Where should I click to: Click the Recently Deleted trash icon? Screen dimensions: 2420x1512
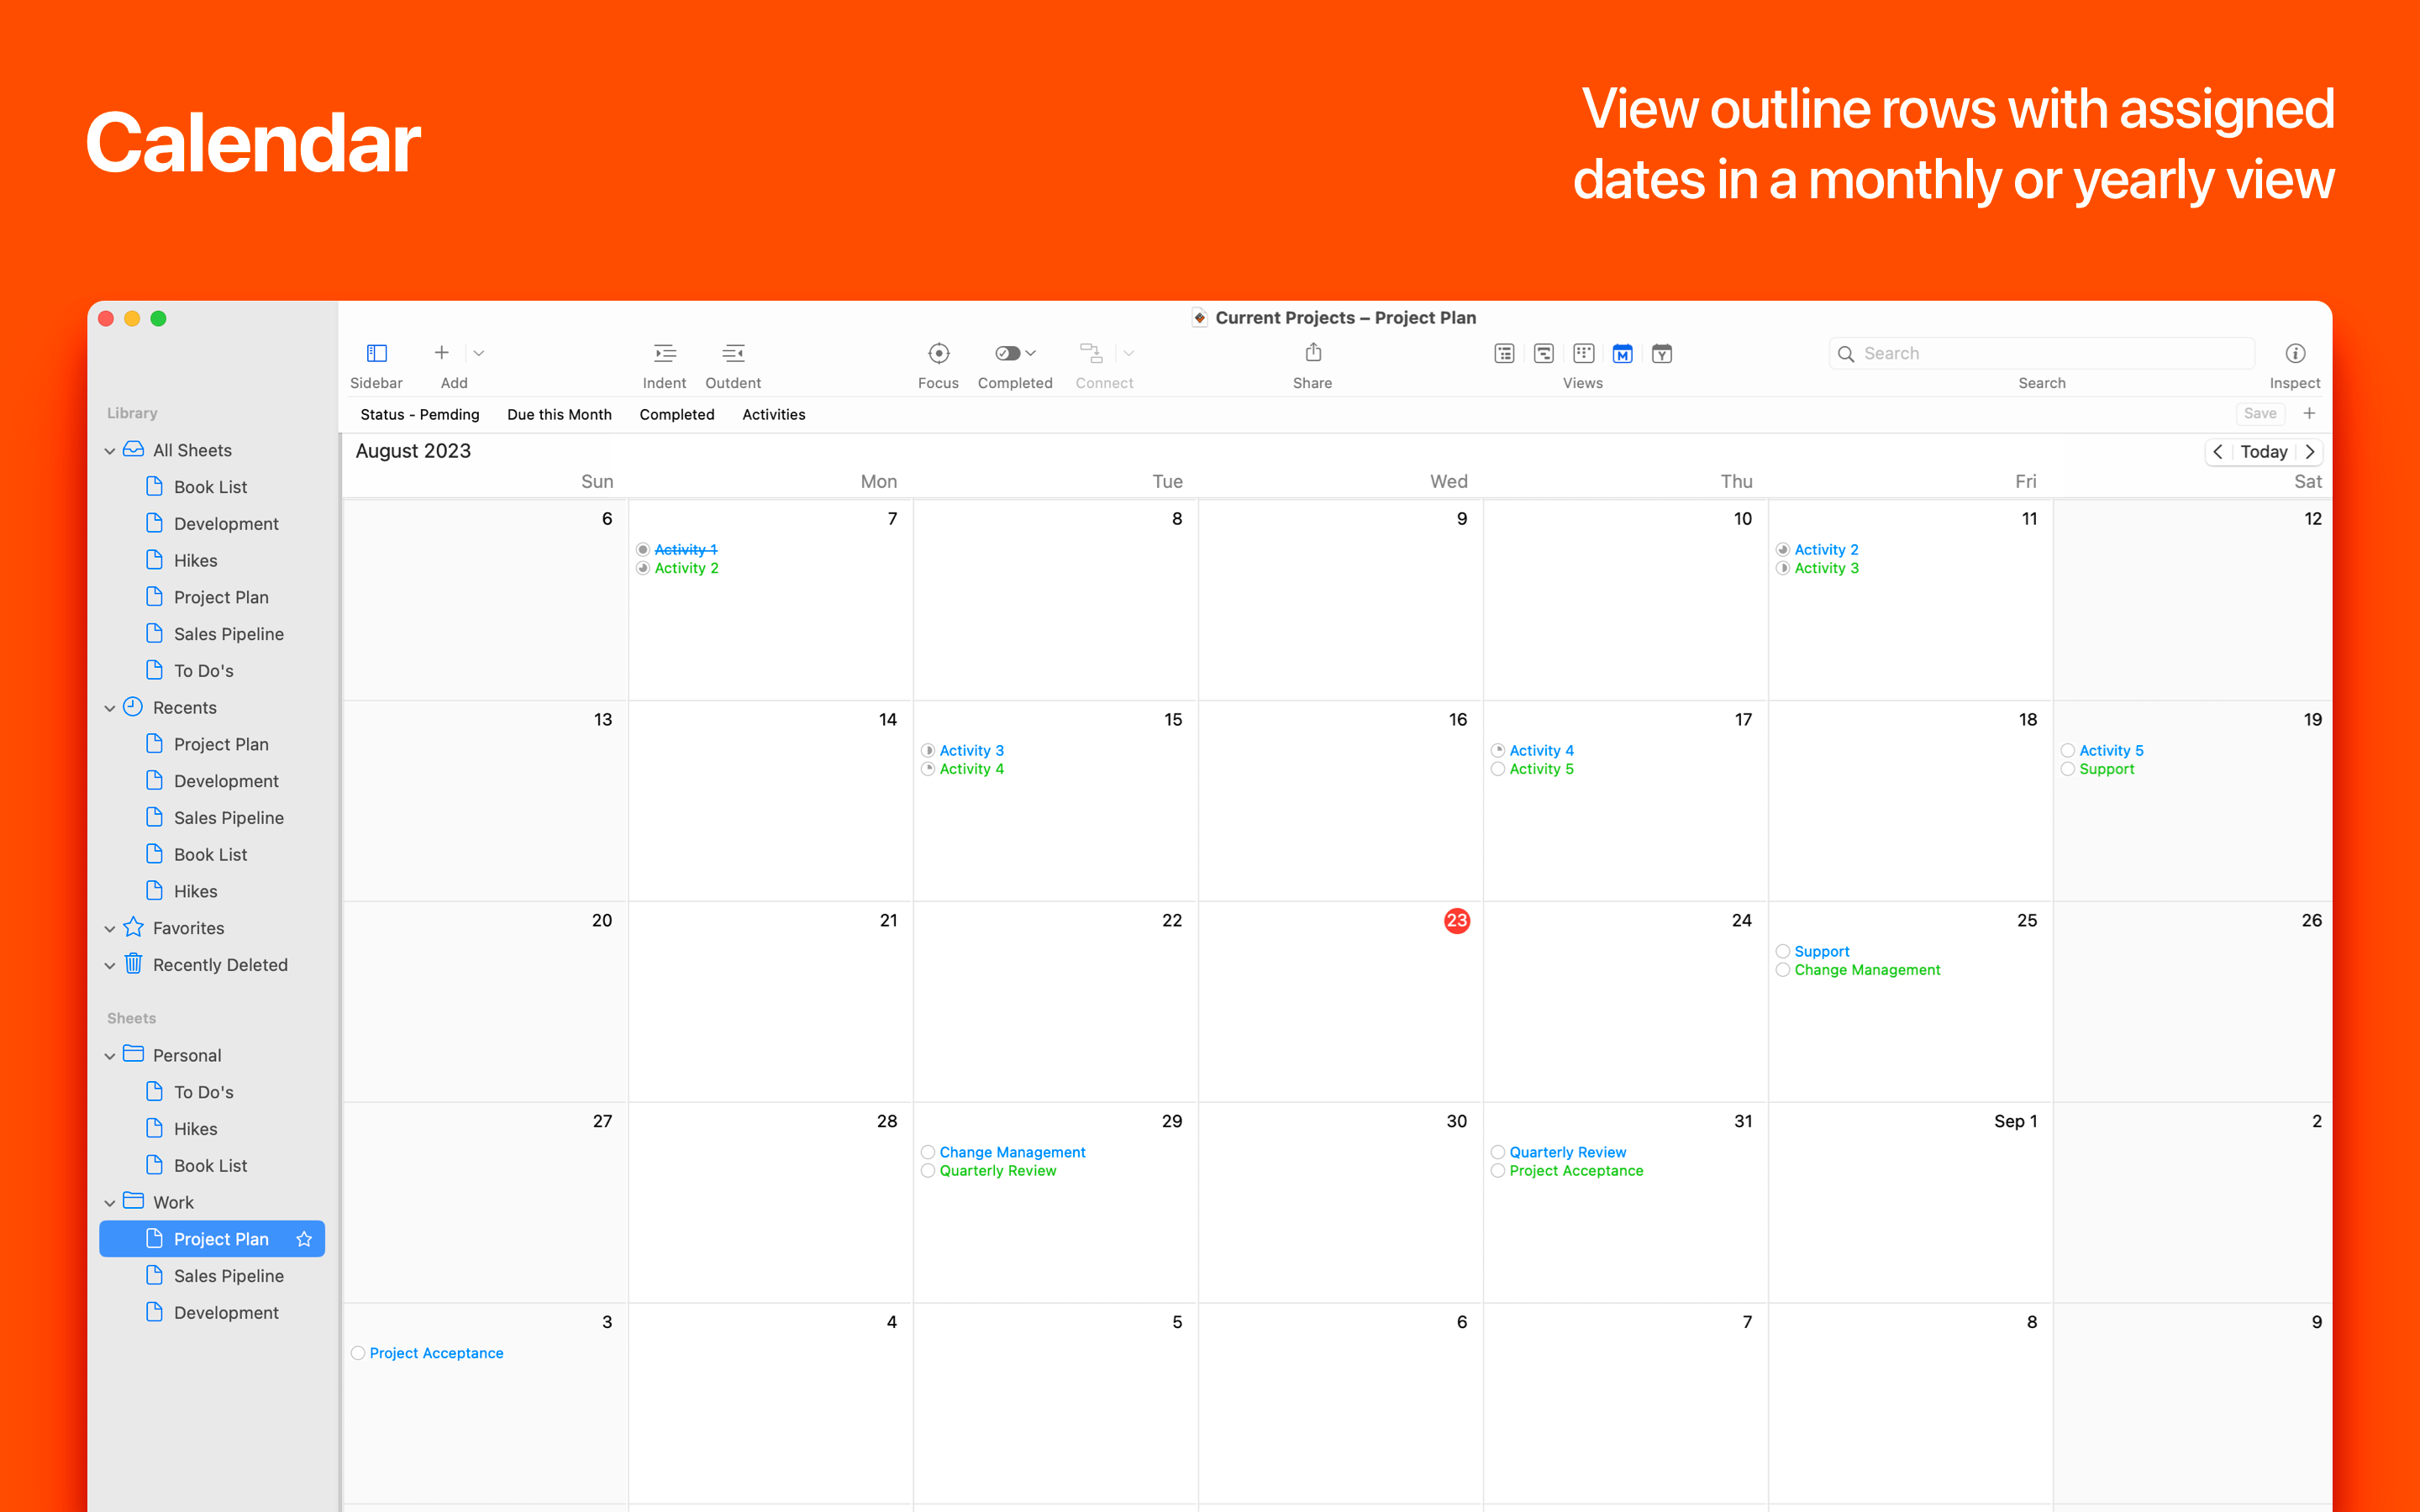(133, 964)
